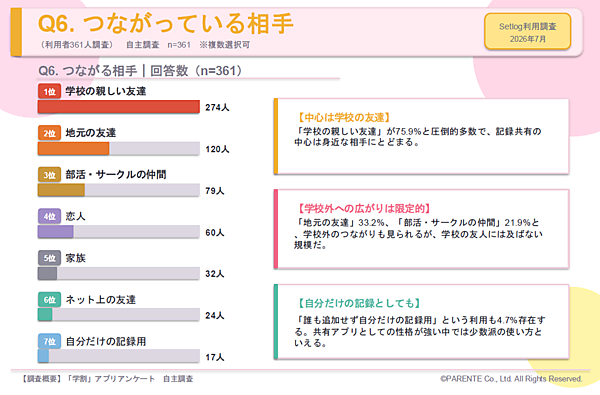Click the 中心は学校の友達 heading
Screen dimensions: 600x395
(344, 118)
